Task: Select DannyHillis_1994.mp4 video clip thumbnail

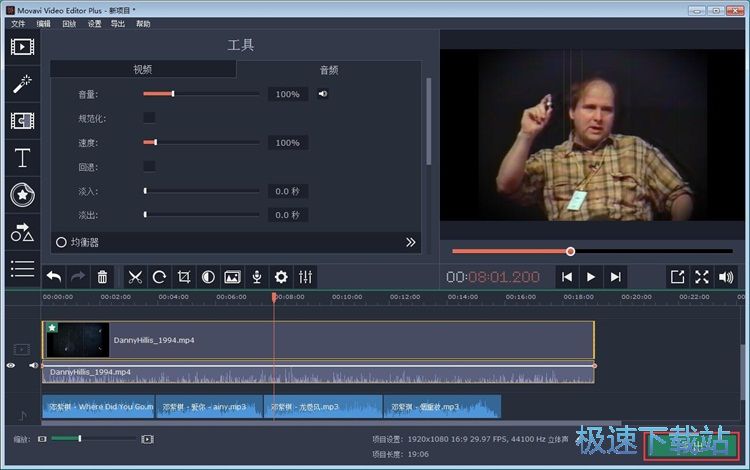Action: click(x=78, y=340)
